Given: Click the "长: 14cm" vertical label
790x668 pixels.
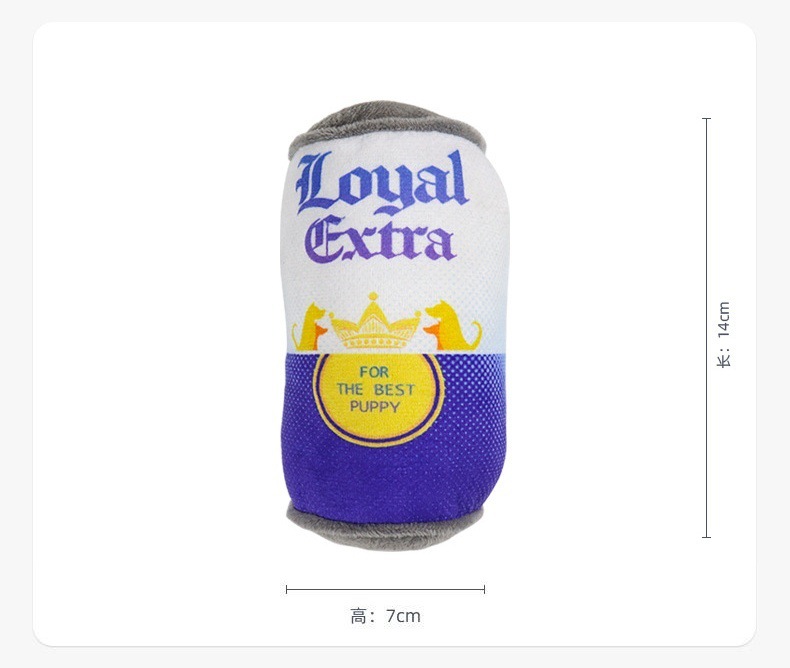Looking at the screenshot, I should tap(724, 335).
